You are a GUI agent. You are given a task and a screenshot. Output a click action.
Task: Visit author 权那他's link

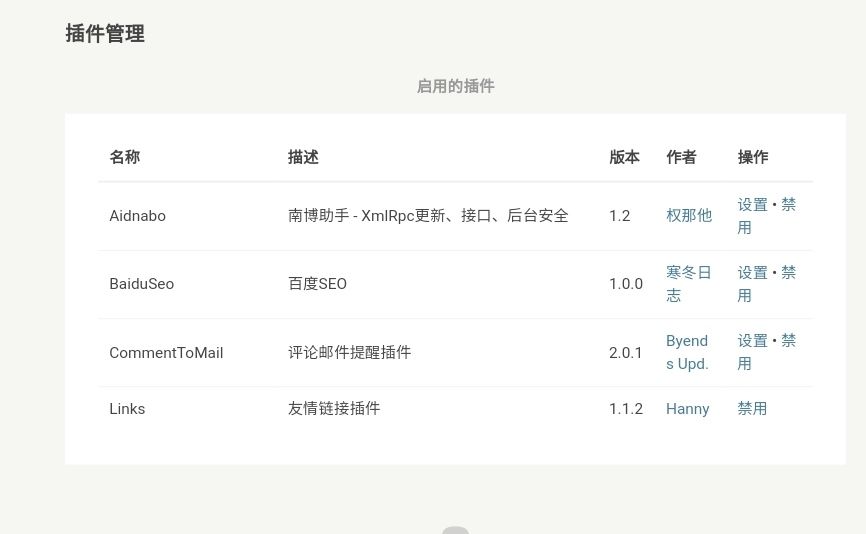(x=689, y=215)
